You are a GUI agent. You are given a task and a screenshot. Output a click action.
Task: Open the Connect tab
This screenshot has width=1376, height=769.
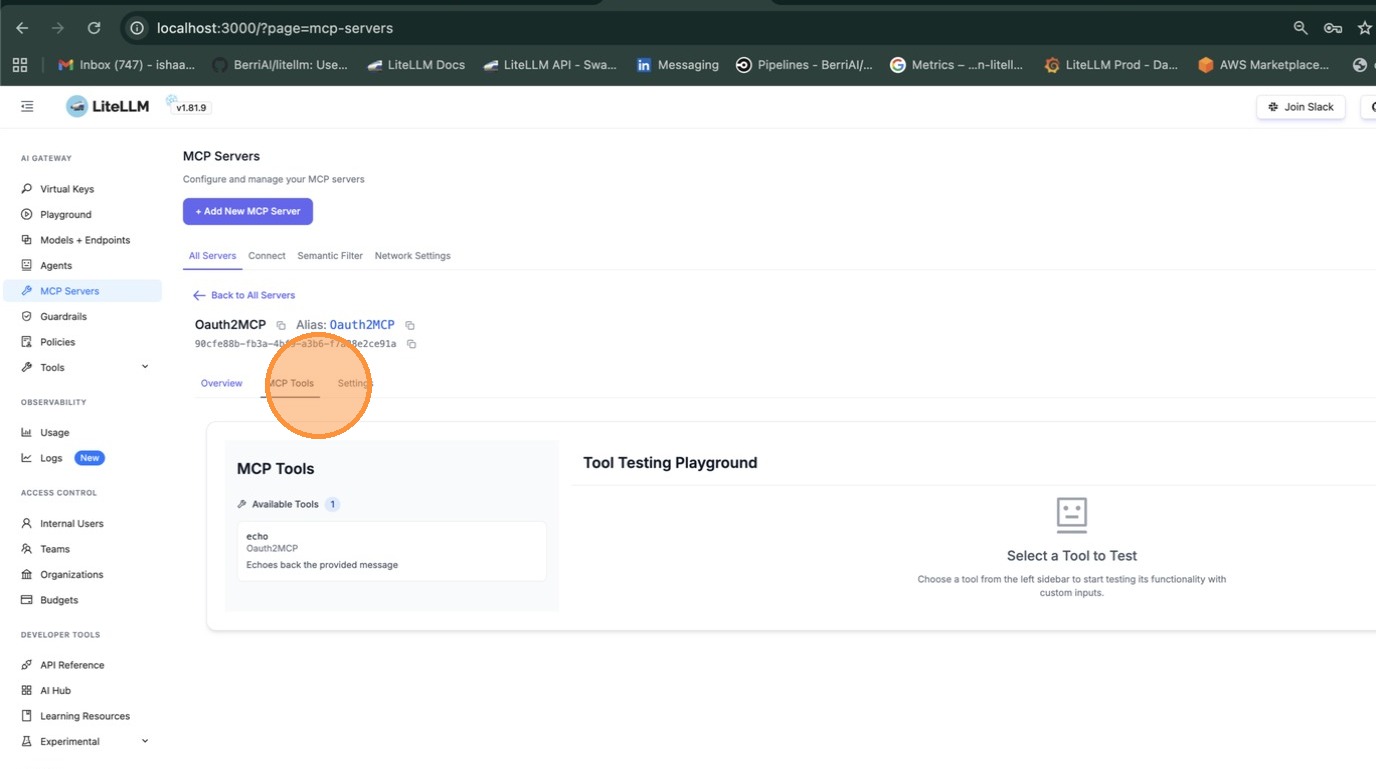coord(267,256)
